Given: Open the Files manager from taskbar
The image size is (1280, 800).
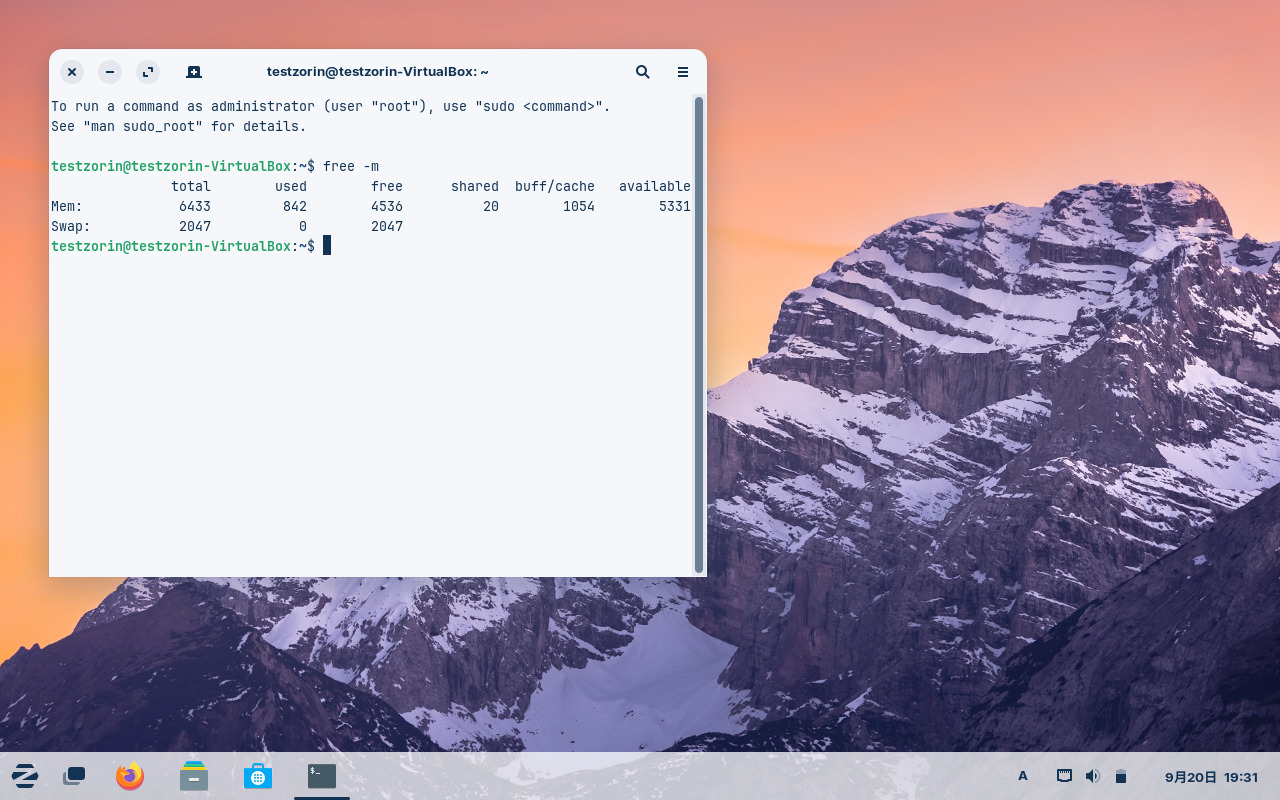Looking at the screenshot, I should point(194,776).
